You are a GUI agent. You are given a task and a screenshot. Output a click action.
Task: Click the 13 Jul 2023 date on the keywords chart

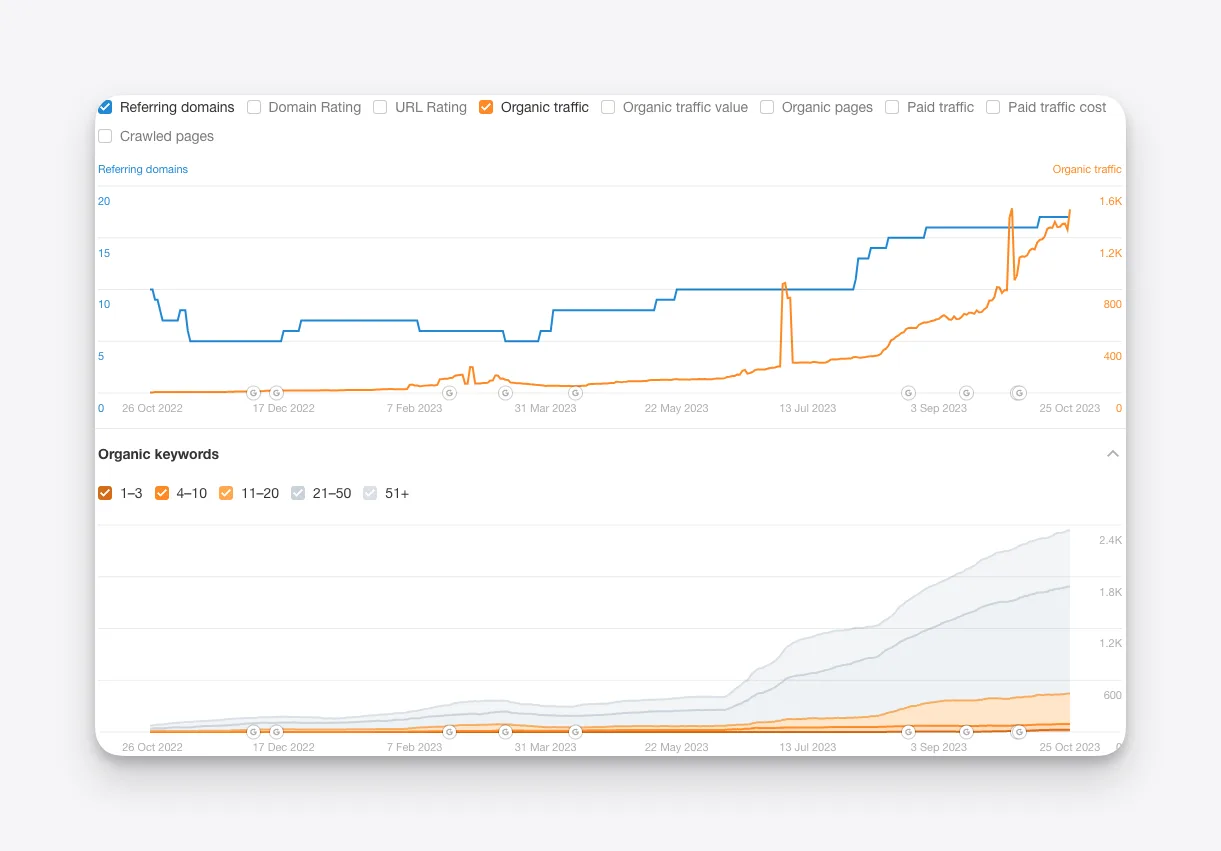tap(808, 747)
